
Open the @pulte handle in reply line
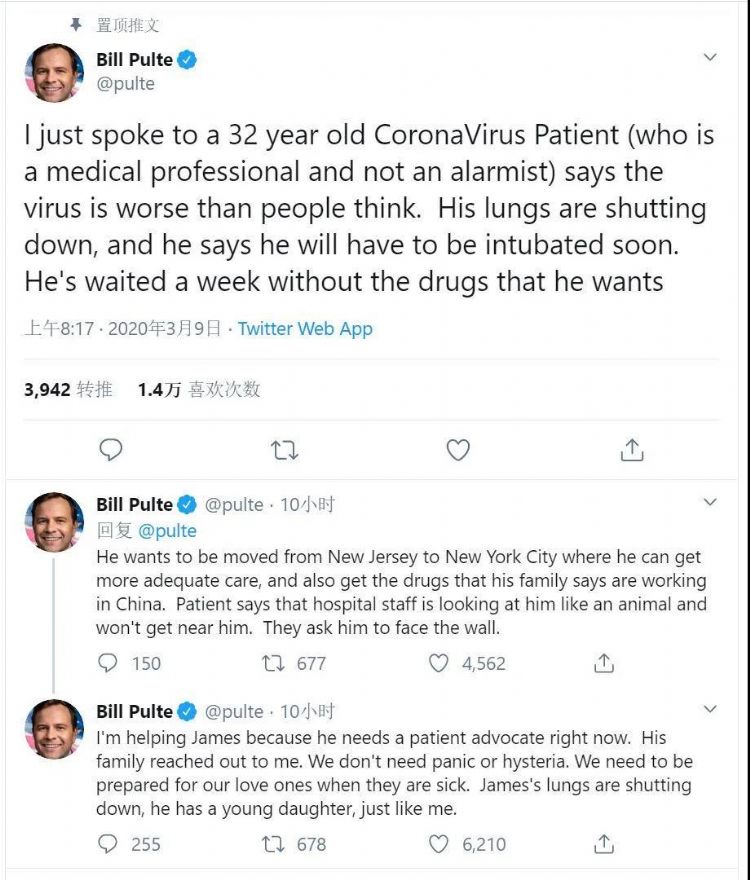point(167,530)
